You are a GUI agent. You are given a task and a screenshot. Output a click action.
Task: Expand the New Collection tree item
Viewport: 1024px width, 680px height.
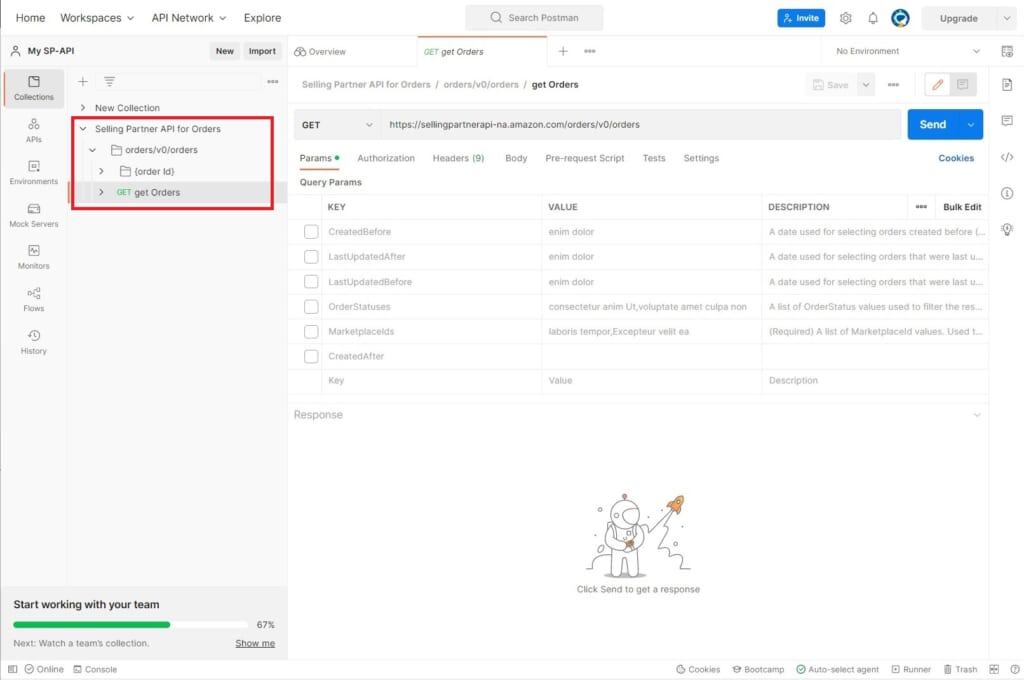[83, 108]
